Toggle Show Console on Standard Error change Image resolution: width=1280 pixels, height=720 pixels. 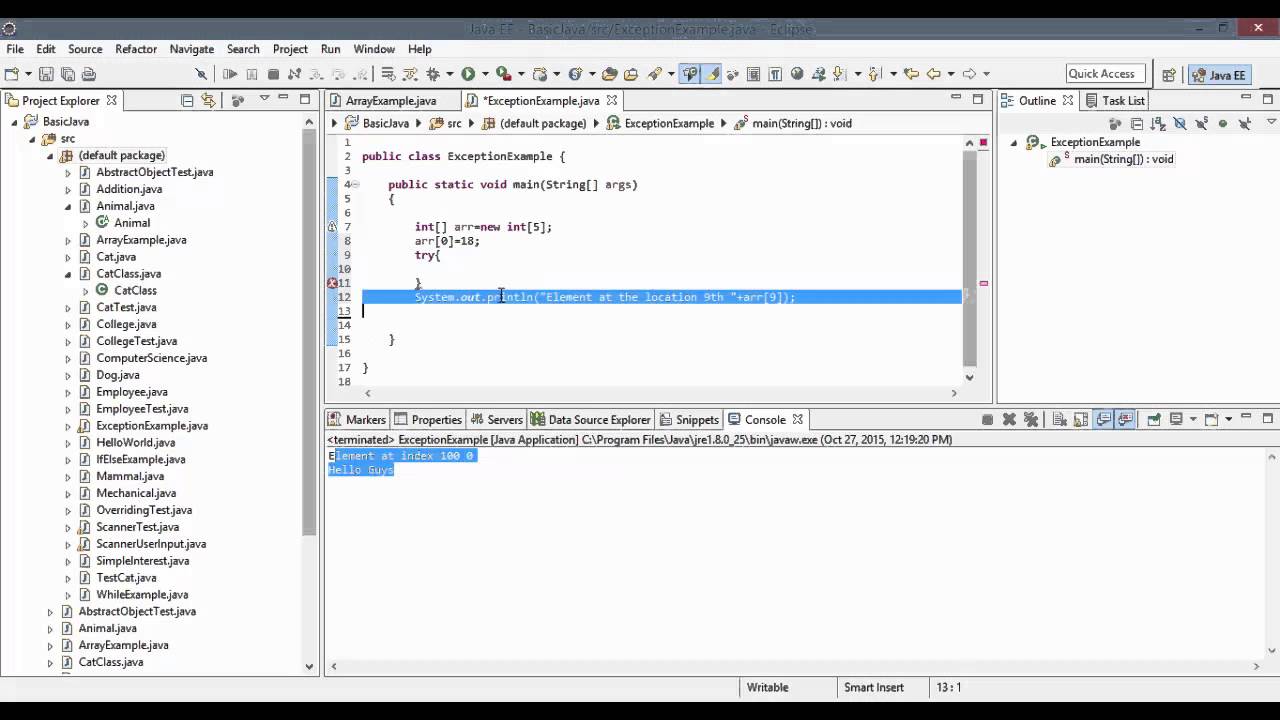[x=1125, y=420]
